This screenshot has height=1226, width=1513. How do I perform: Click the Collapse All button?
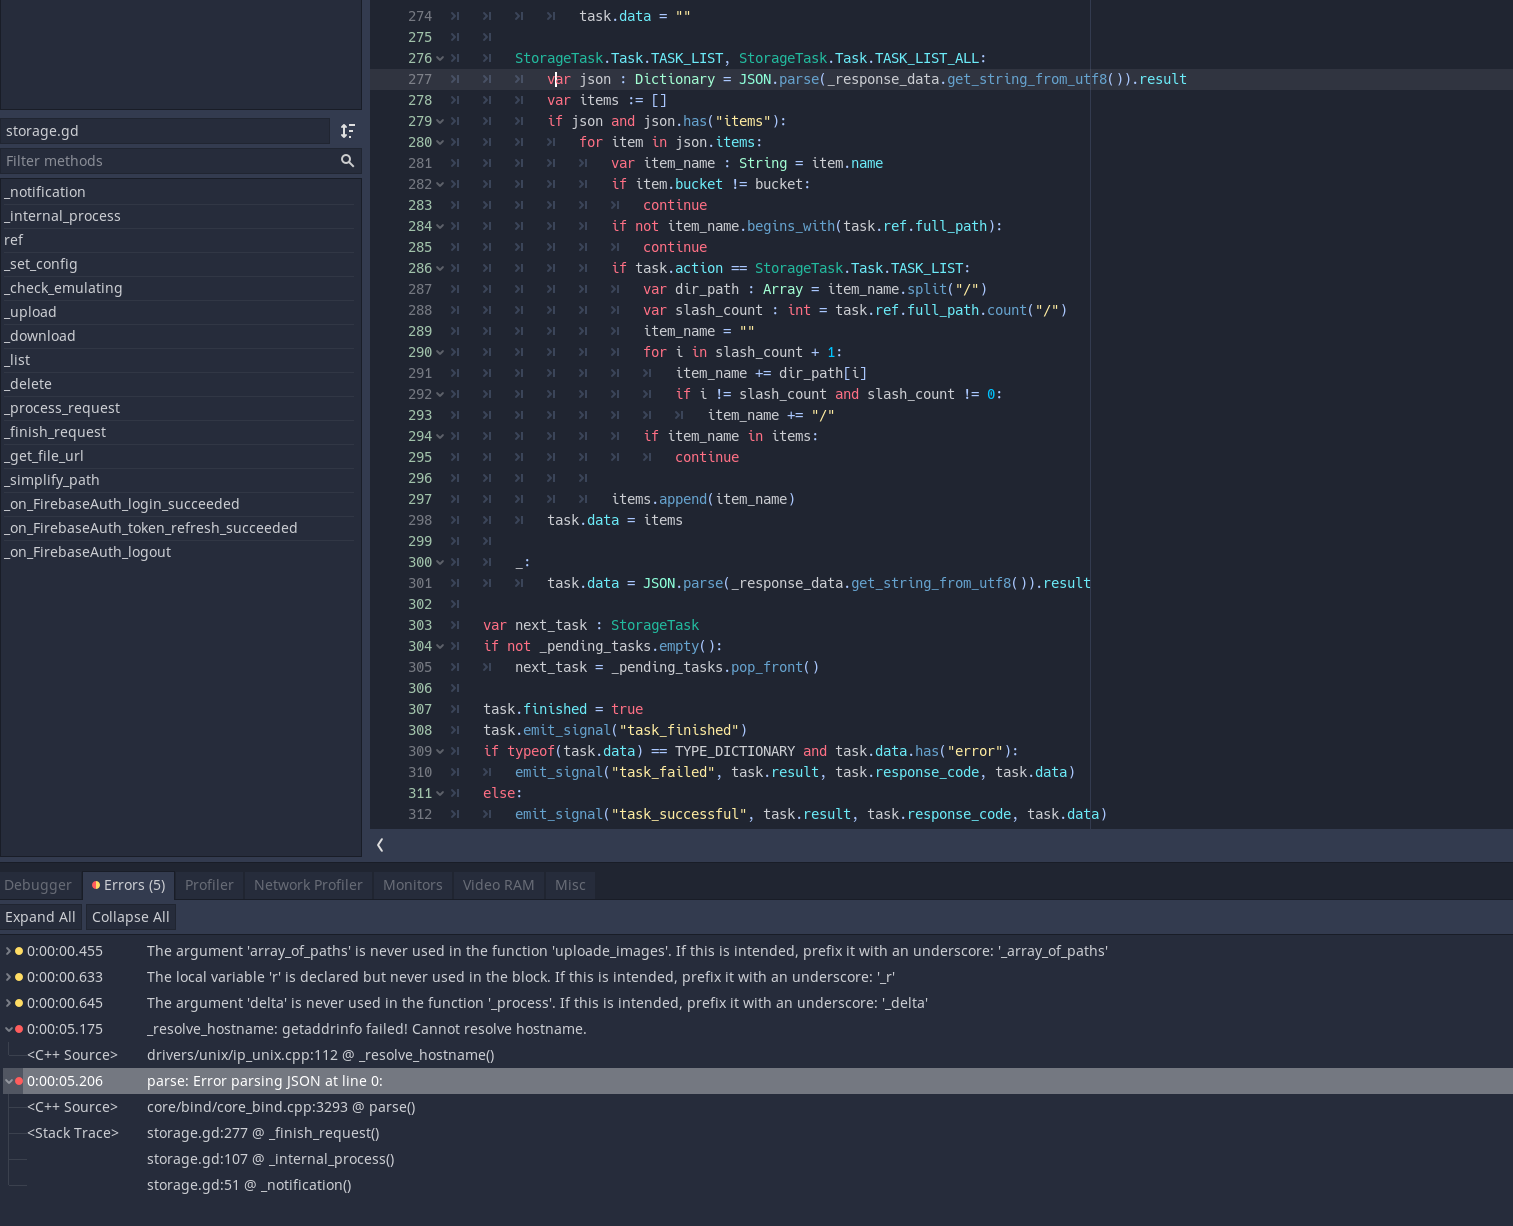coord(130,916)
